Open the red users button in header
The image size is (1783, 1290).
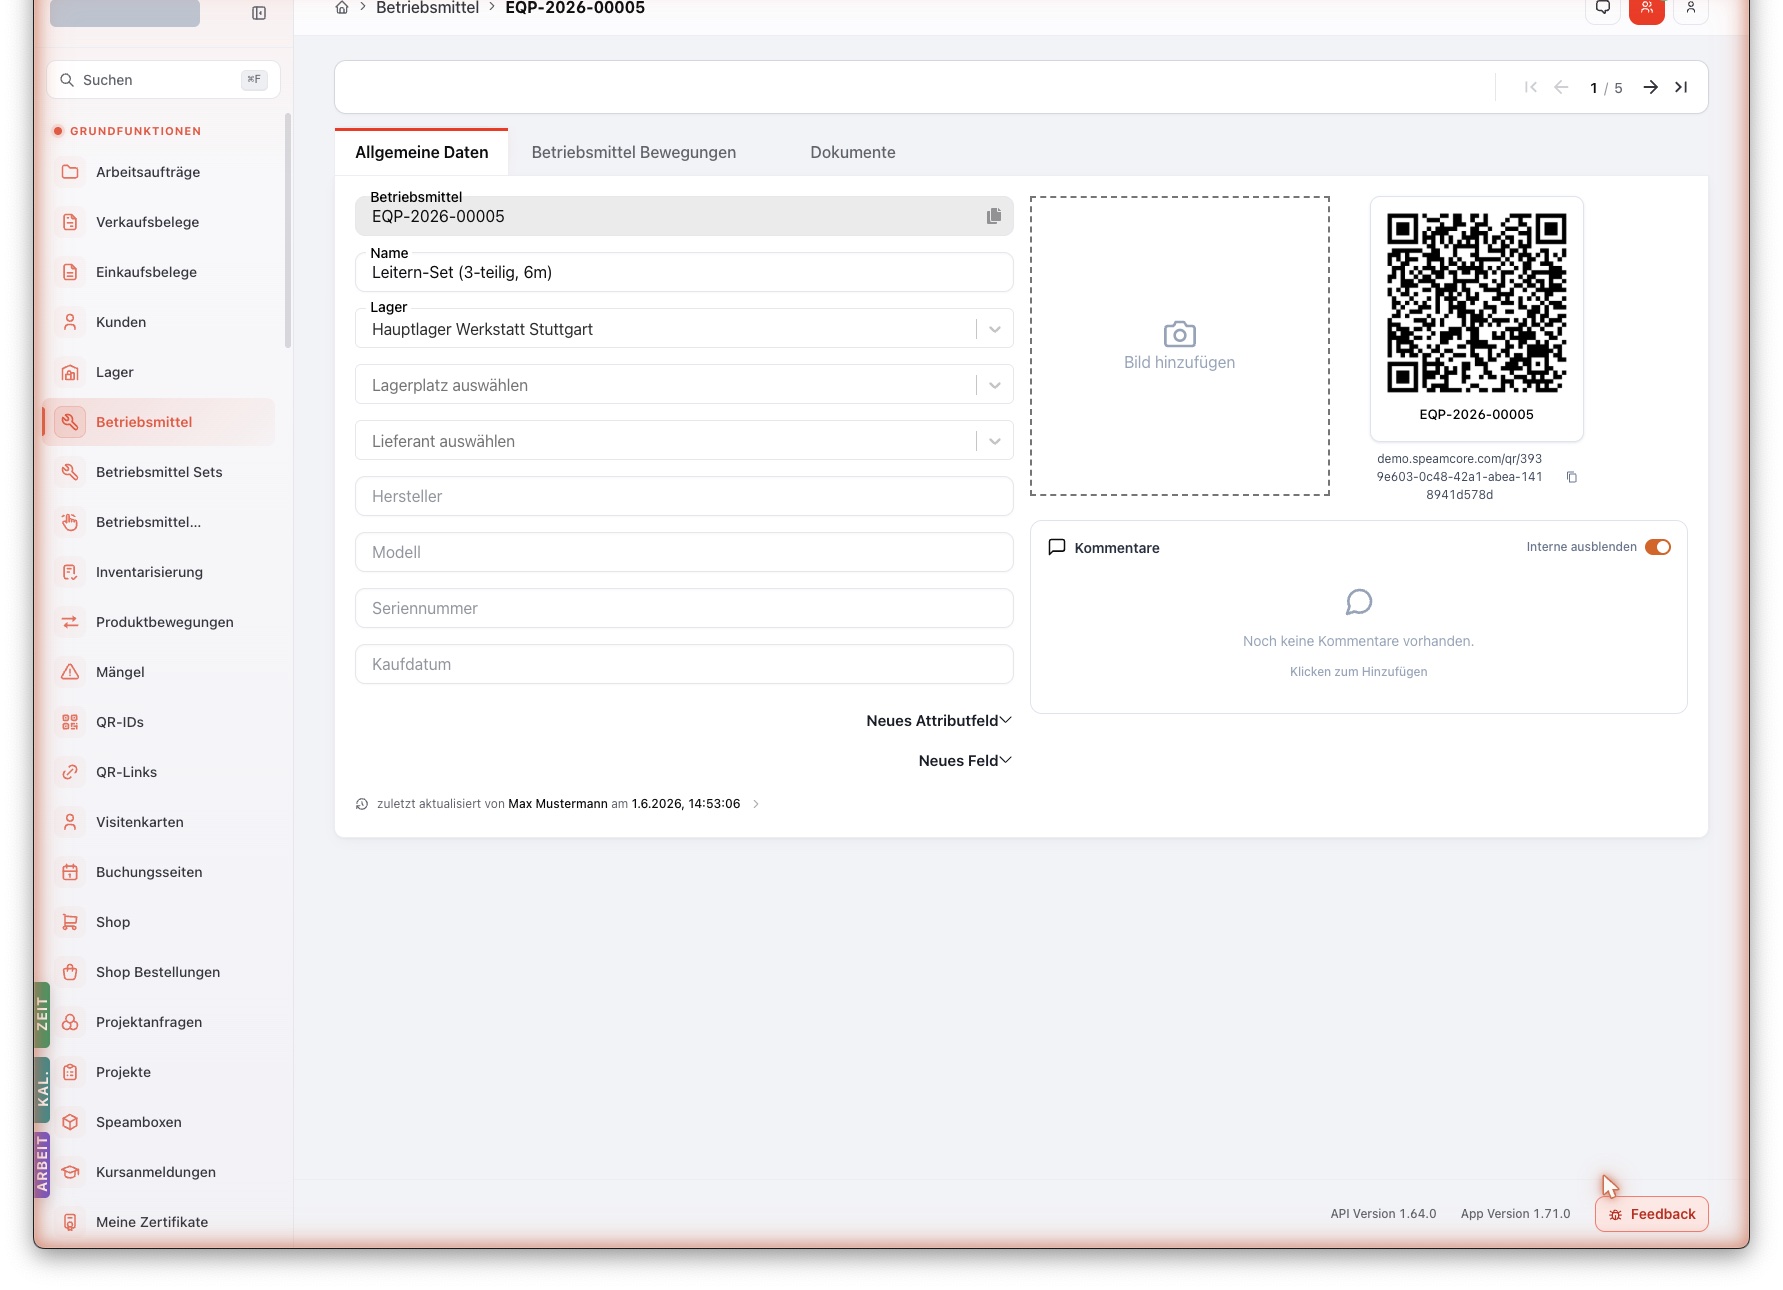[1647, 10]
